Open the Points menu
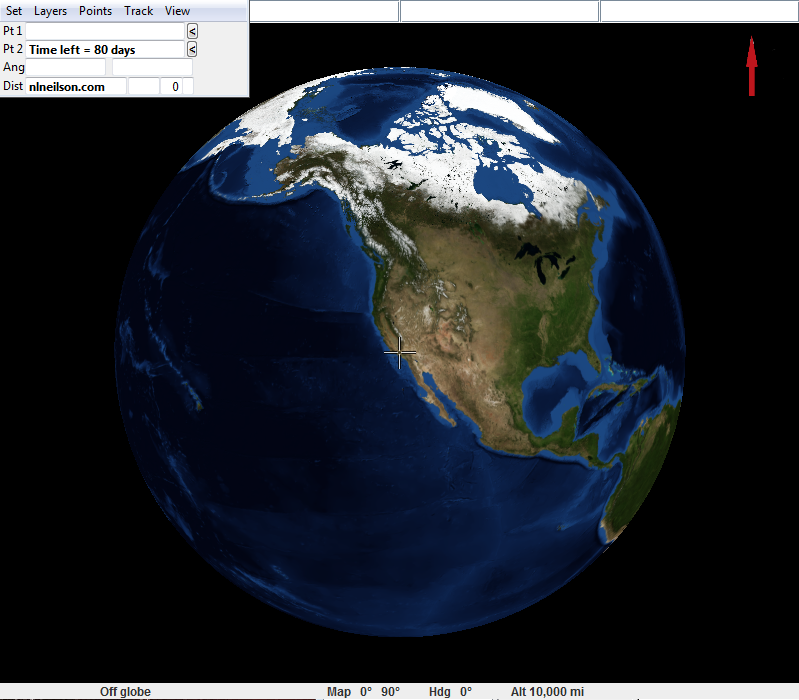The width and height of the screenshot is (799, 700). (95, 11)
